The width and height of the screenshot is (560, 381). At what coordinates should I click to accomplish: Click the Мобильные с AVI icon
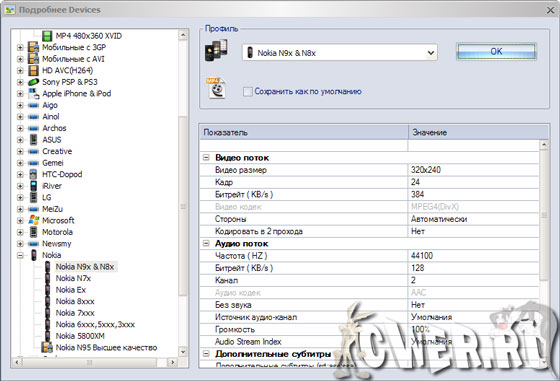pos(34,59)
